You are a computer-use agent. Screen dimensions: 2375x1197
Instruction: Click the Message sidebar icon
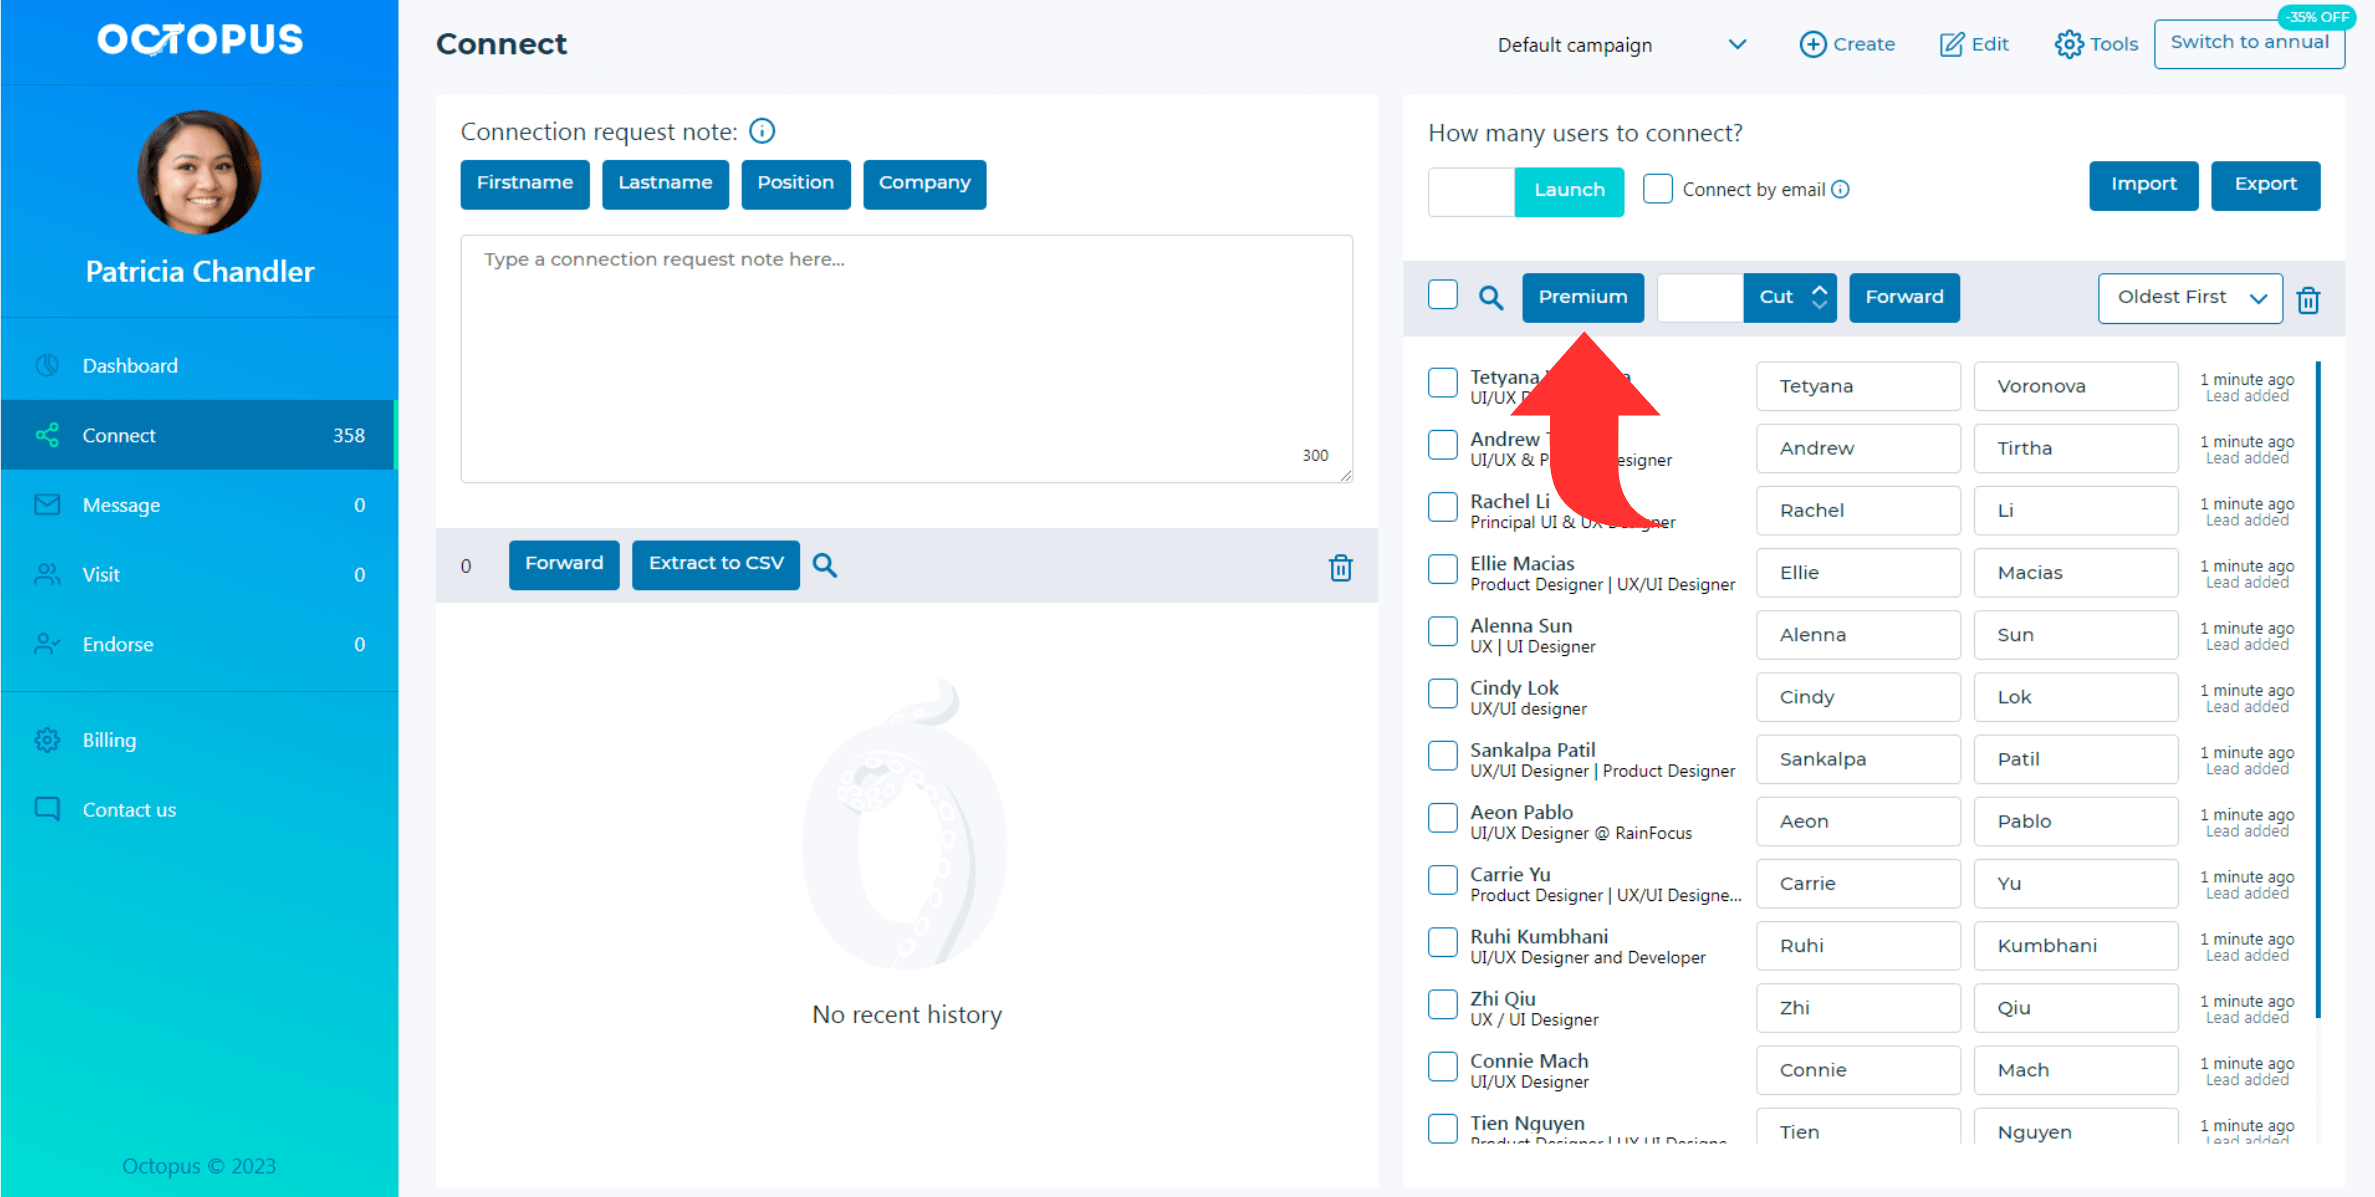[46, 505]
